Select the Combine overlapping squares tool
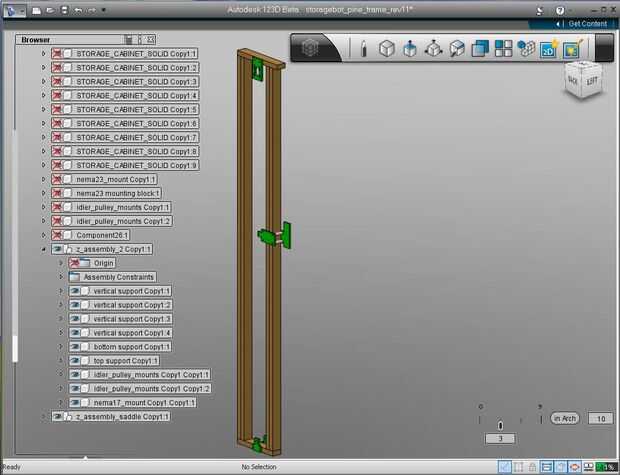The width and height of the screenshot is (620, 475). [x=480, y=49]
